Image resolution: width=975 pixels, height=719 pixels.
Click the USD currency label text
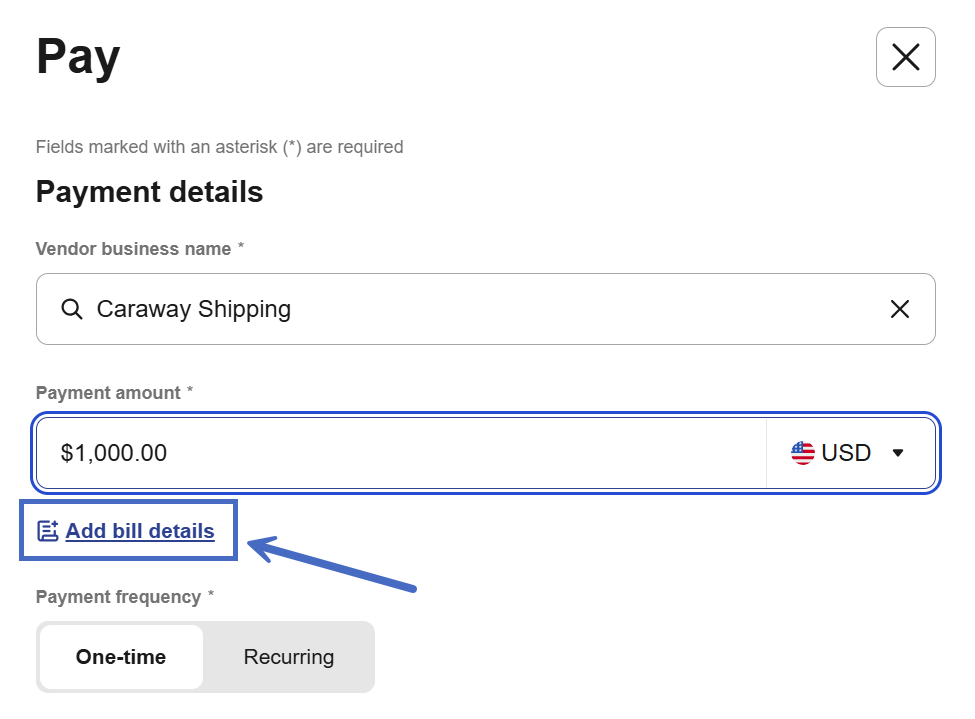point(846,453)
